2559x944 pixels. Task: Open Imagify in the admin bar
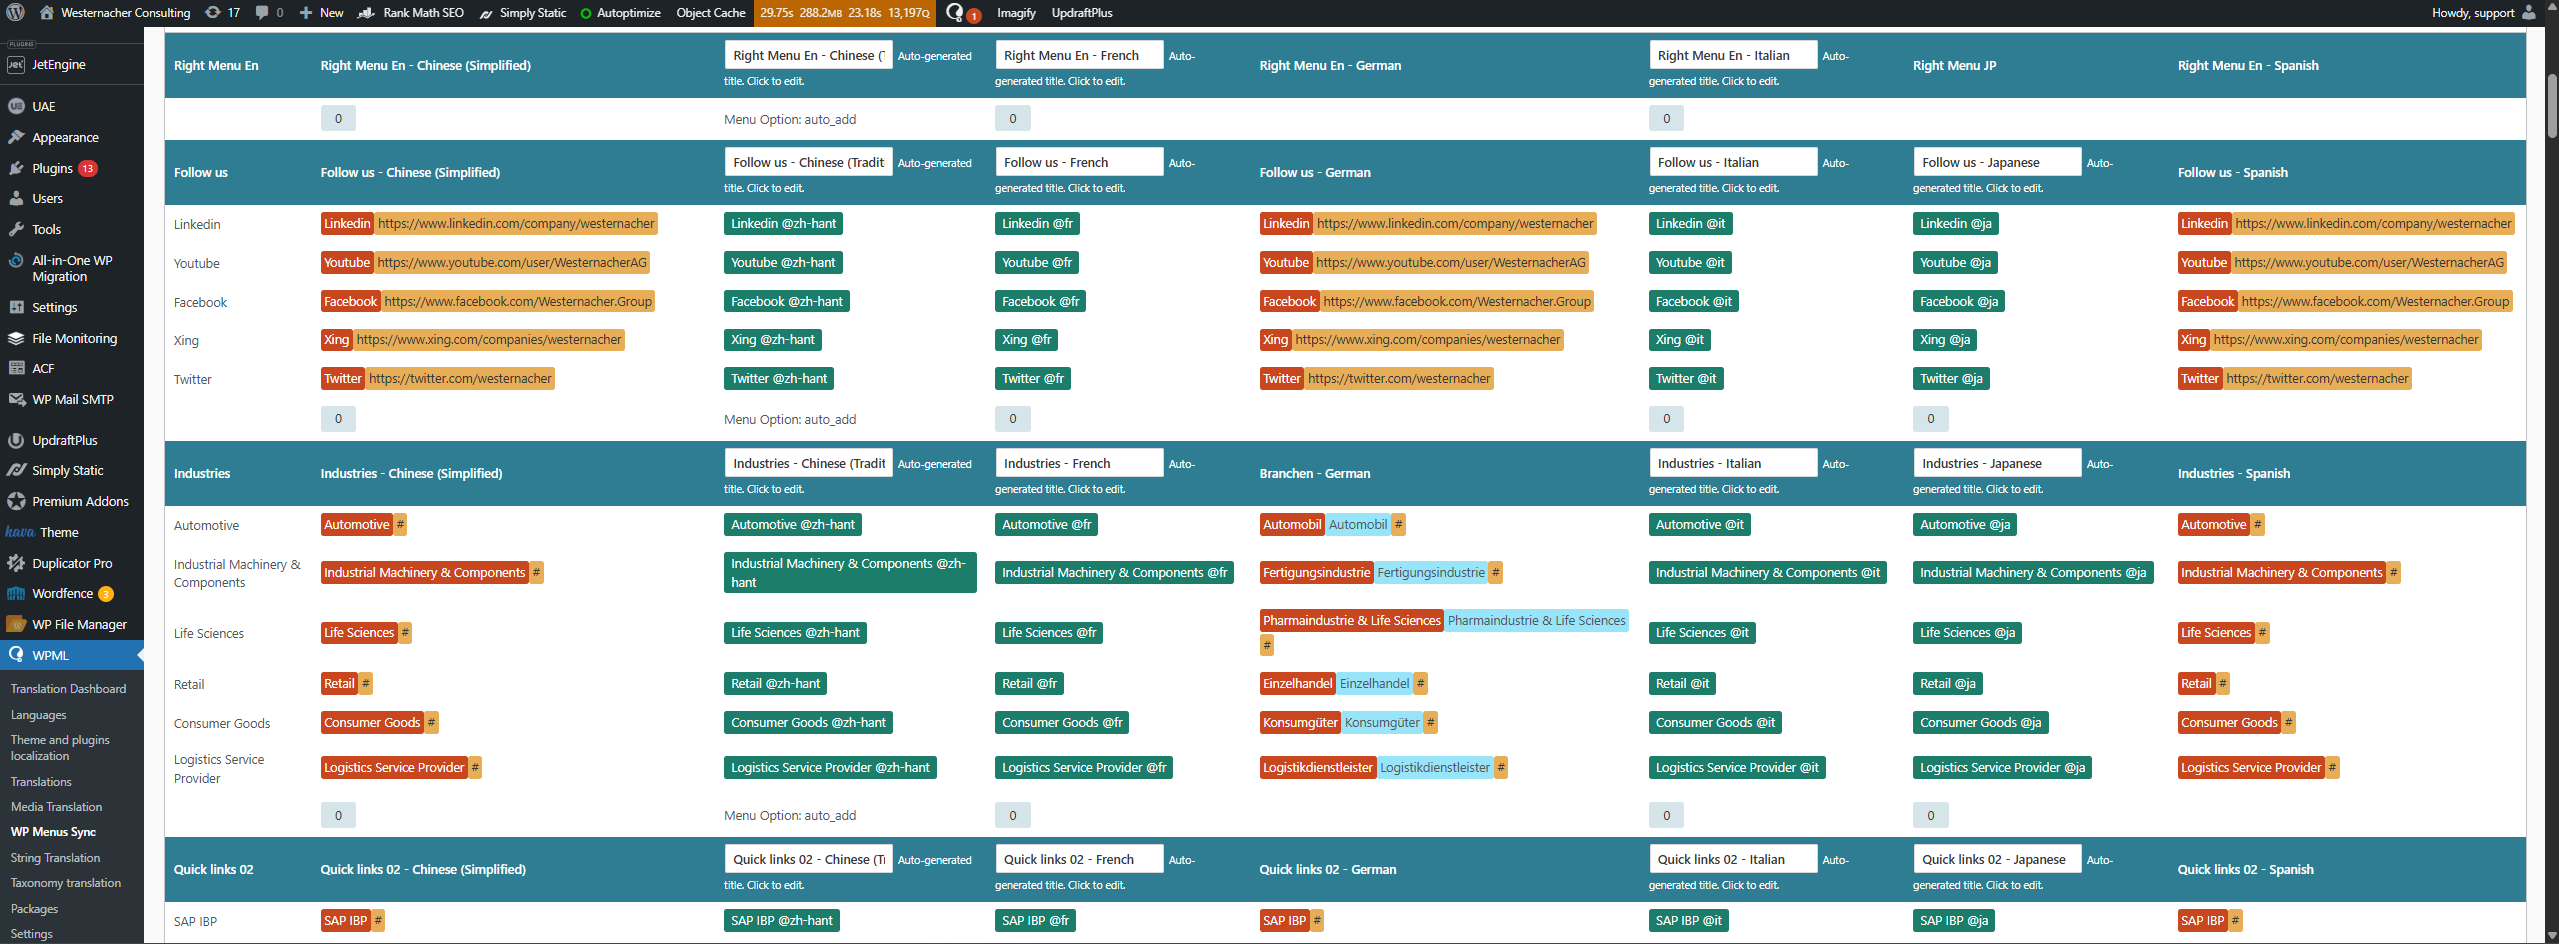(x=1016, y=13)
